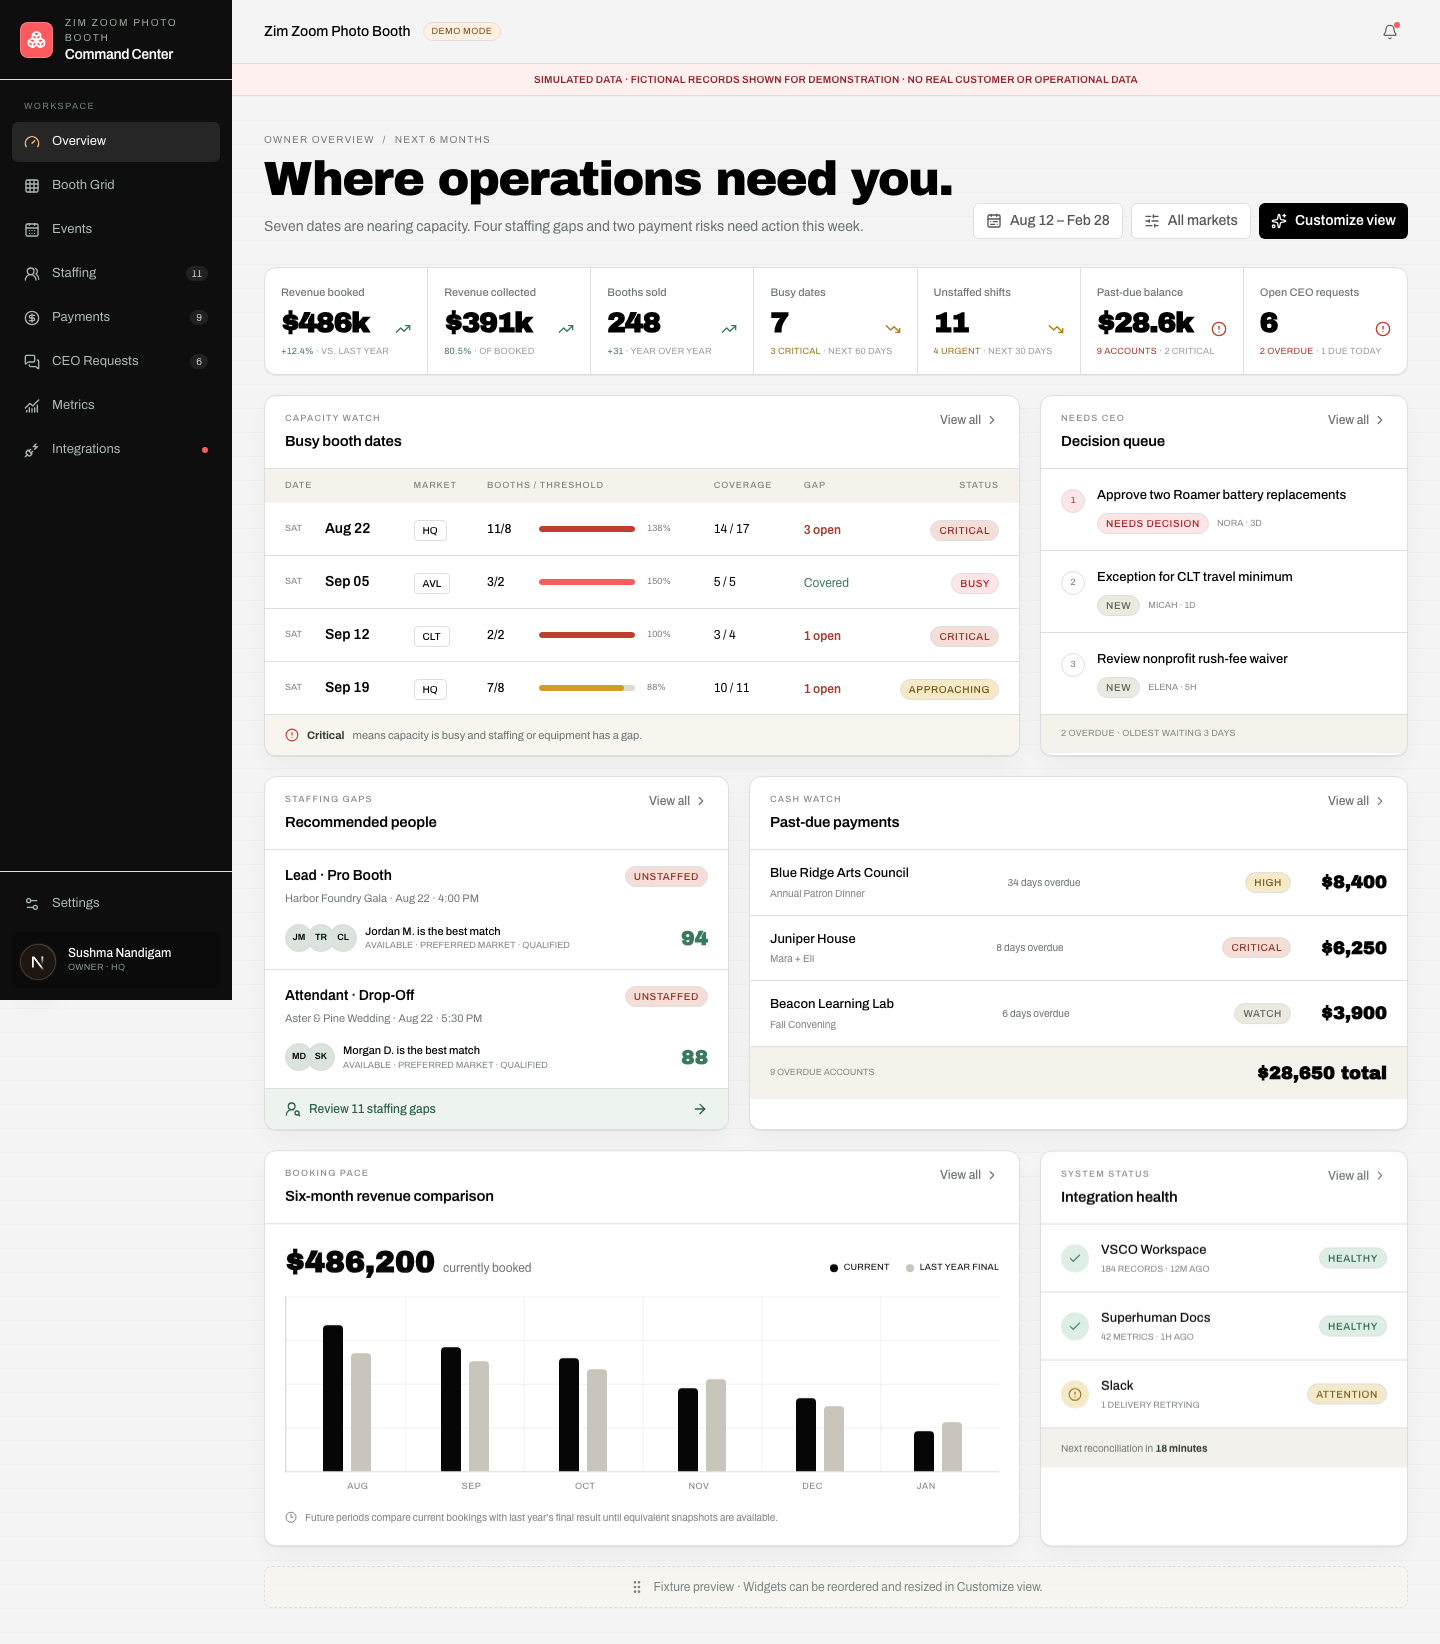This screenshot has height=1644, width=1440.
Task: Click the CEO Requests chat icon
Action: pyautogui.click(x=32, y=362)
